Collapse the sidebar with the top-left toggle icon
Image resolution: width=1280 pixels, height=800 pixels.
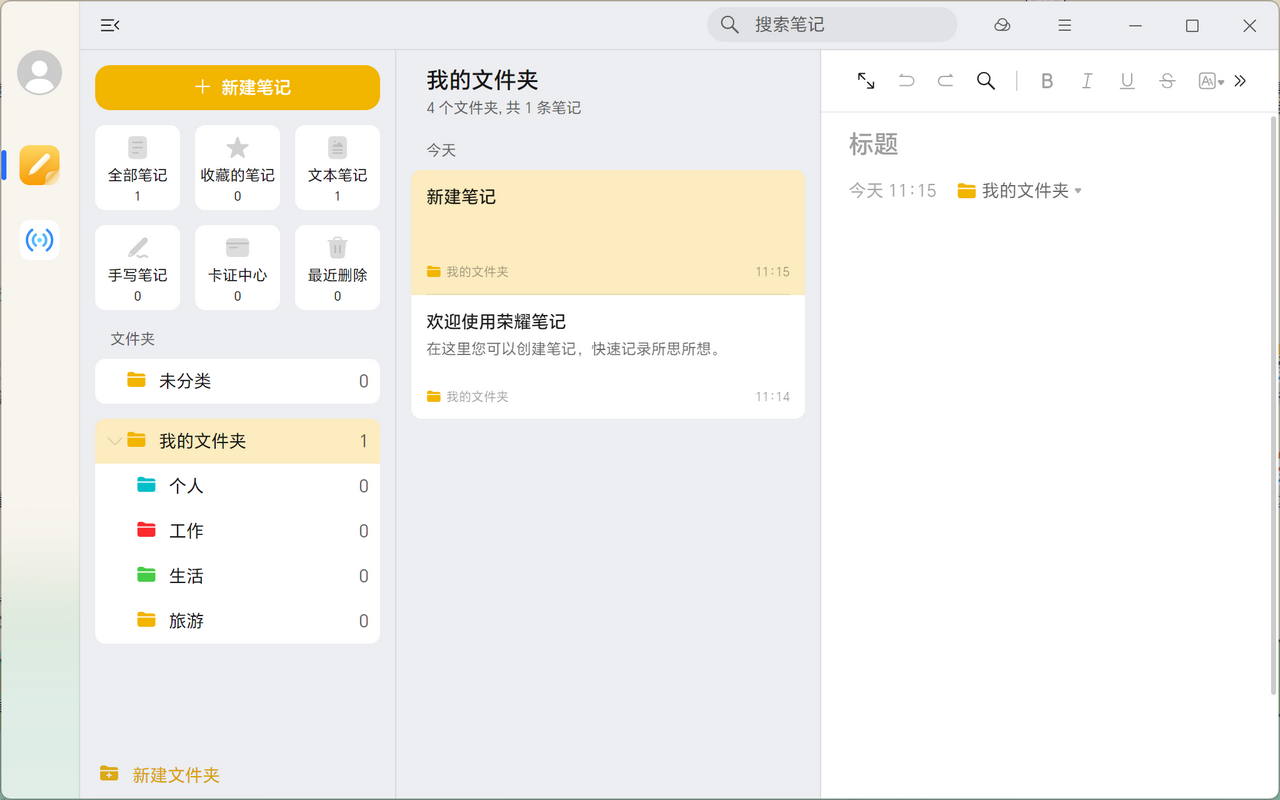(110, 26)
